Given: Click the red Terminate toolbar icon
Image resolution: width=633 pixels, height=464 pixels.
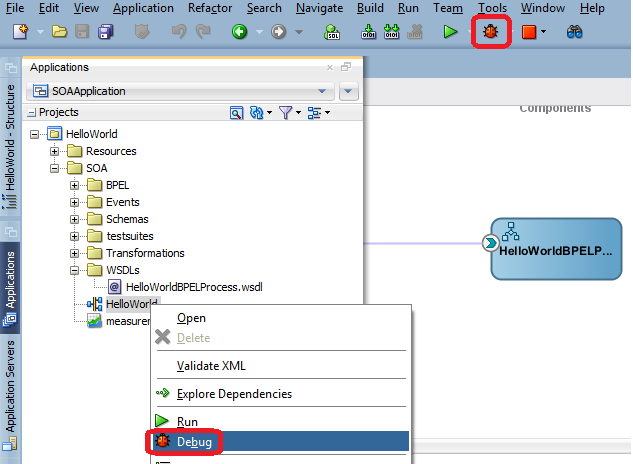Looking at the screenshot, I should click(x=529, y=32).
